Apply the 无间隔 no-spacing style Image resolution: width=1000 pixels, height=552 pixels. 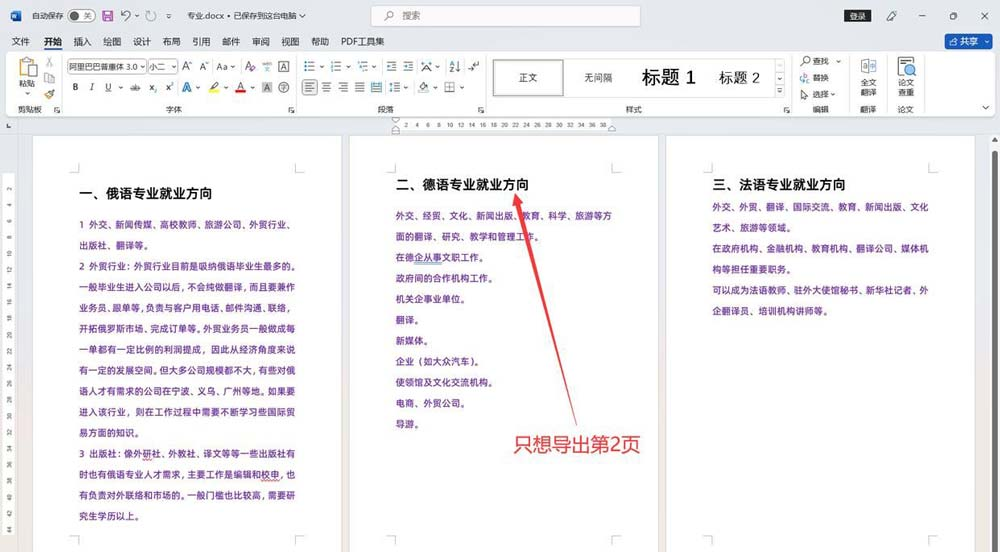(598, 78)
